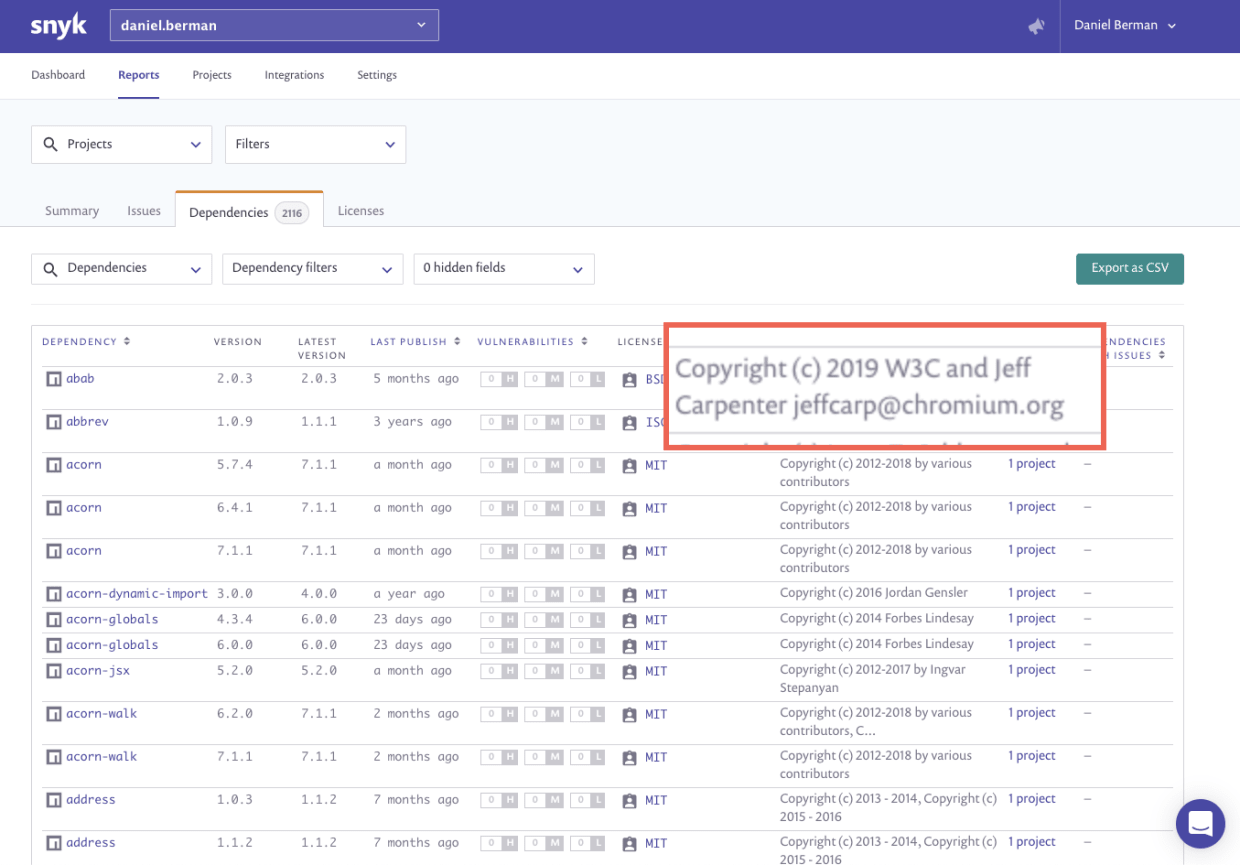Click the license icon in acorn-dynamic-import row
This screenshot has height=865, width=1240.
[629, 594]
